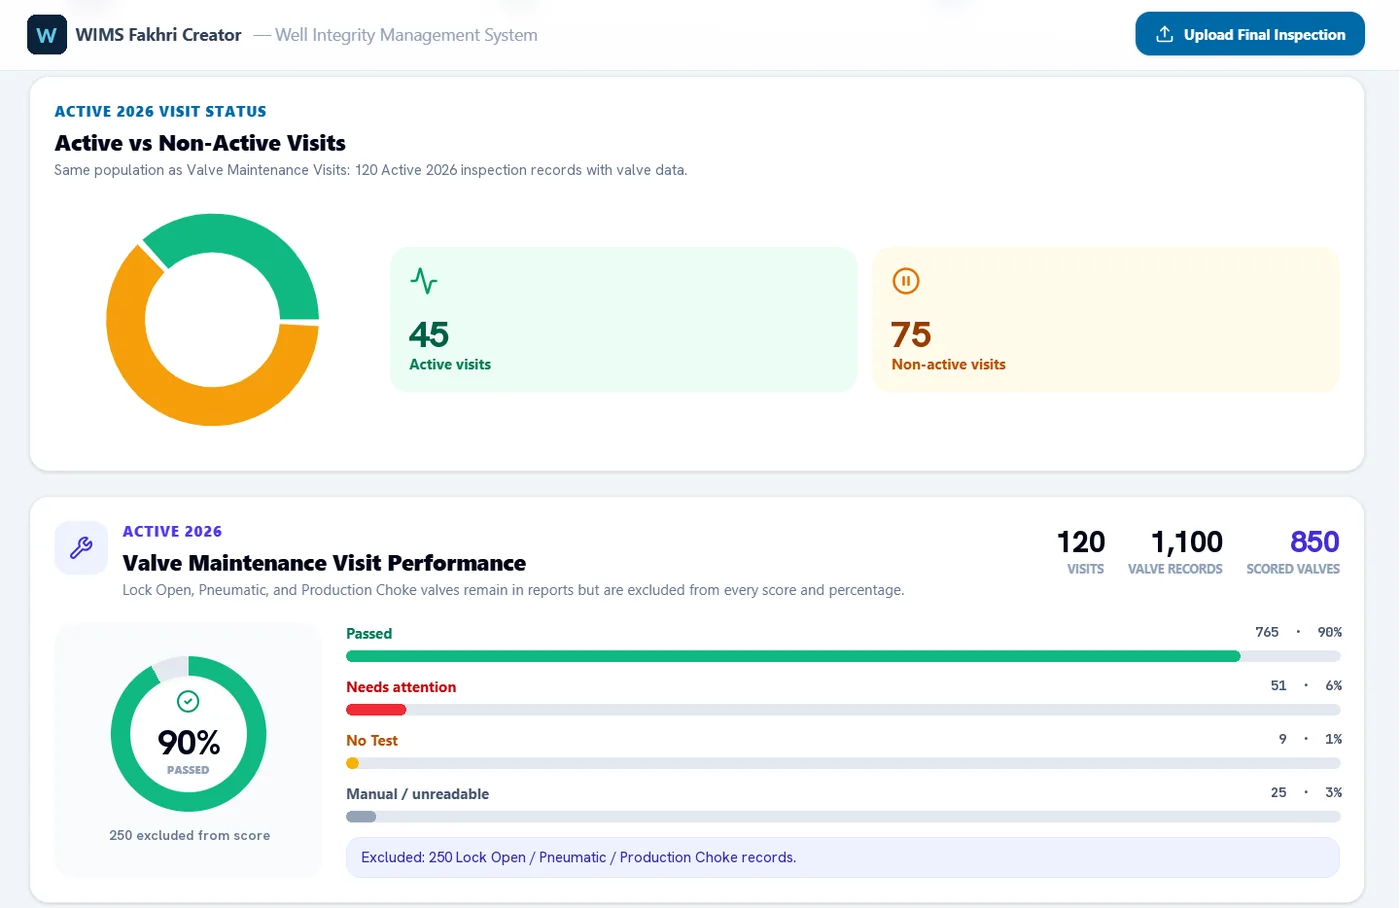Click the green Passed progress bar

[x=793, y=657]
